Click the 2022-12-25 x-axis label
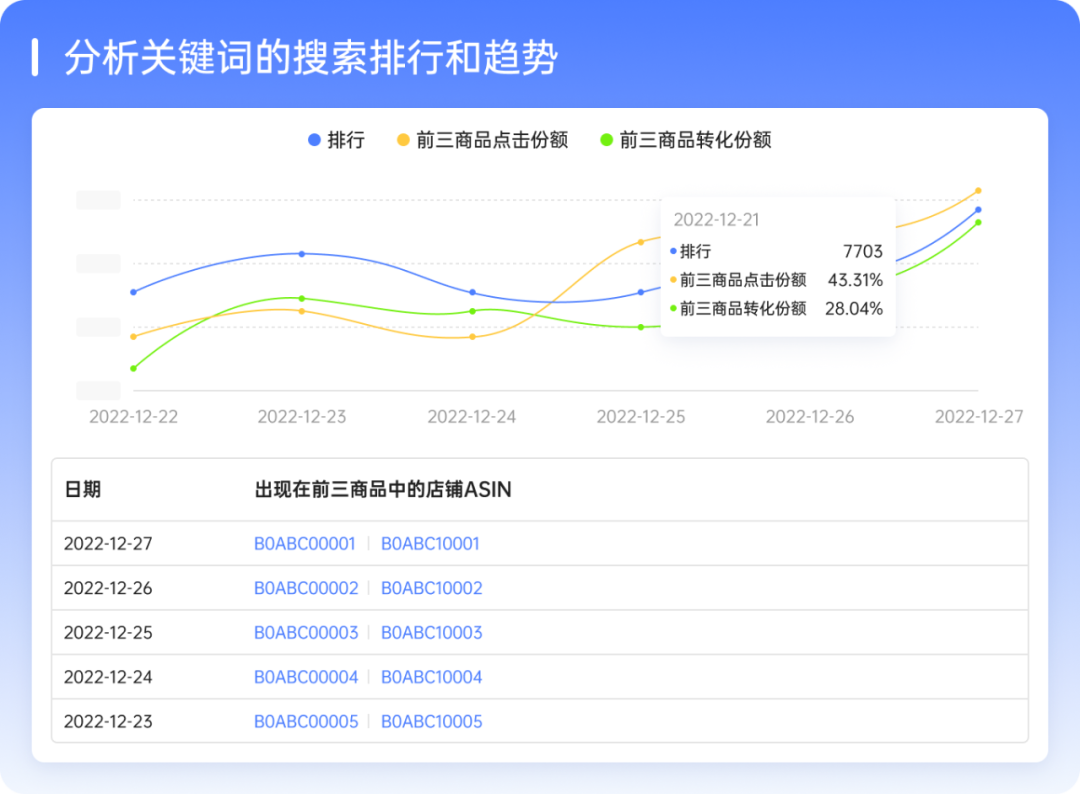This screenshot has width=1080, height=794. (x=641, y=417)
